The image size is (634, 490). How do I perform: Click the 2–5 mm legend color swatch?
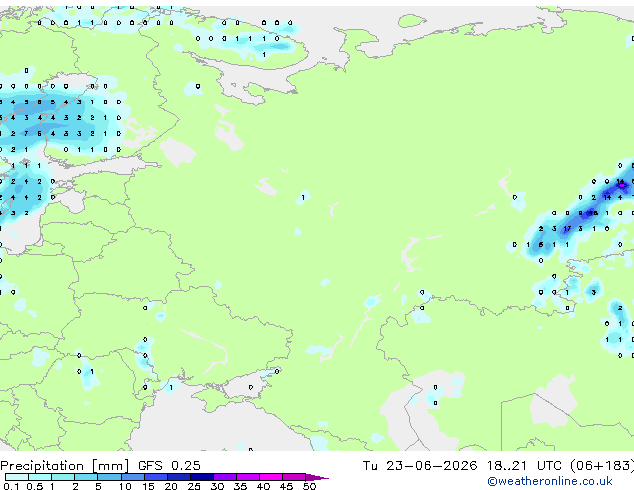(86, 477)
